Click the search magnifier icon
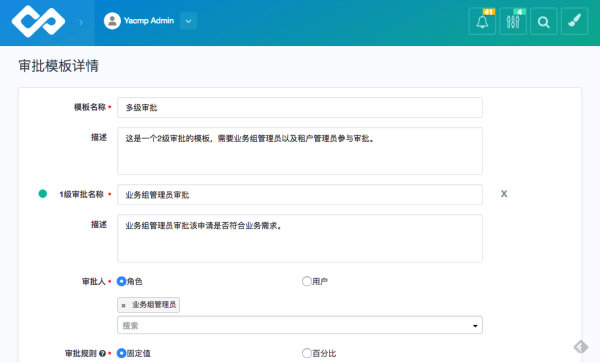600x363 pixels. tap(544, 21)
